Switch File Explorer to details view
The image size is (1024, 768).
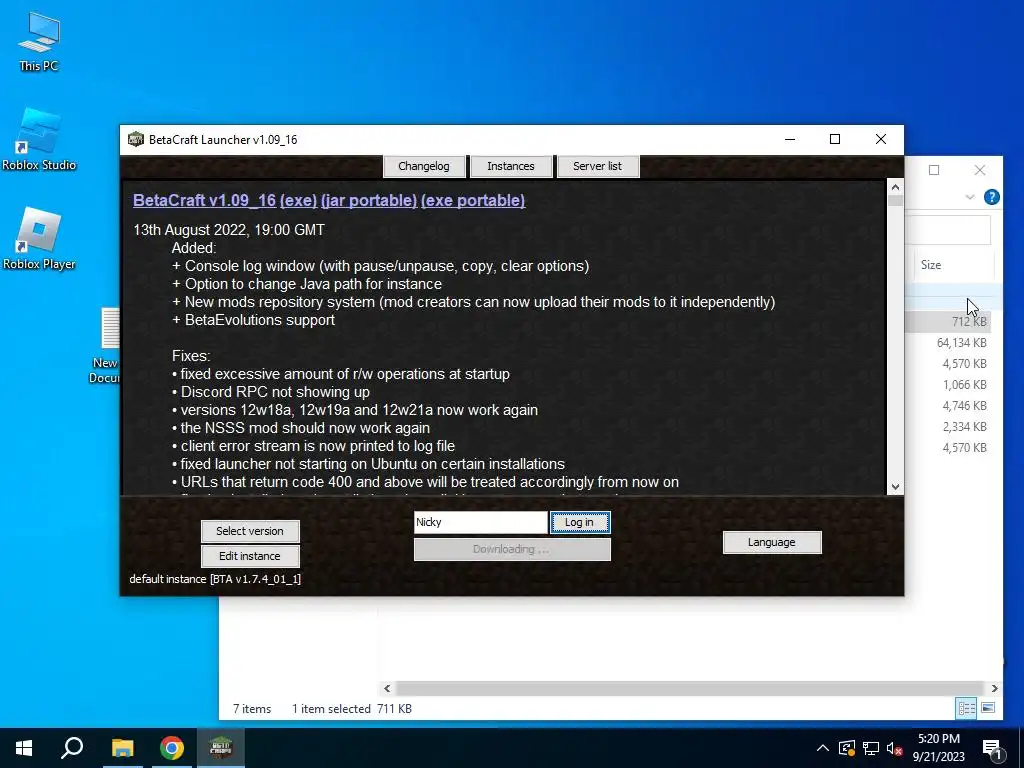[967, 708]
